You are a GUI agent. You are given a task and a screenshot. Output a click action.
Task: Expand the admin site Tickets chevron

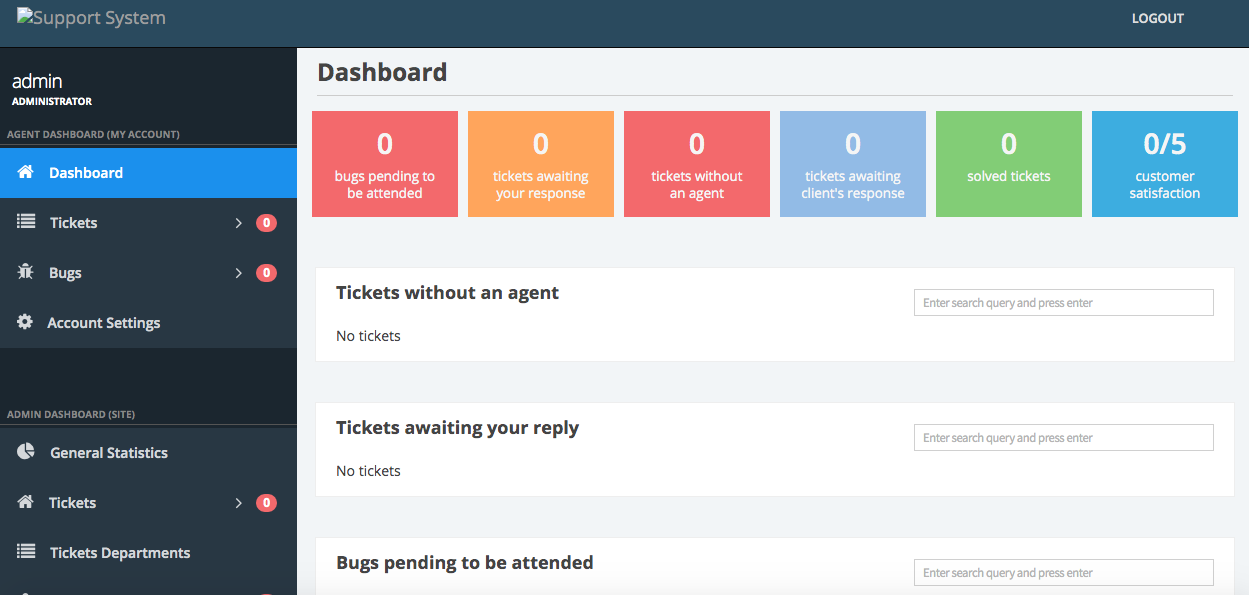pos(238,503)
